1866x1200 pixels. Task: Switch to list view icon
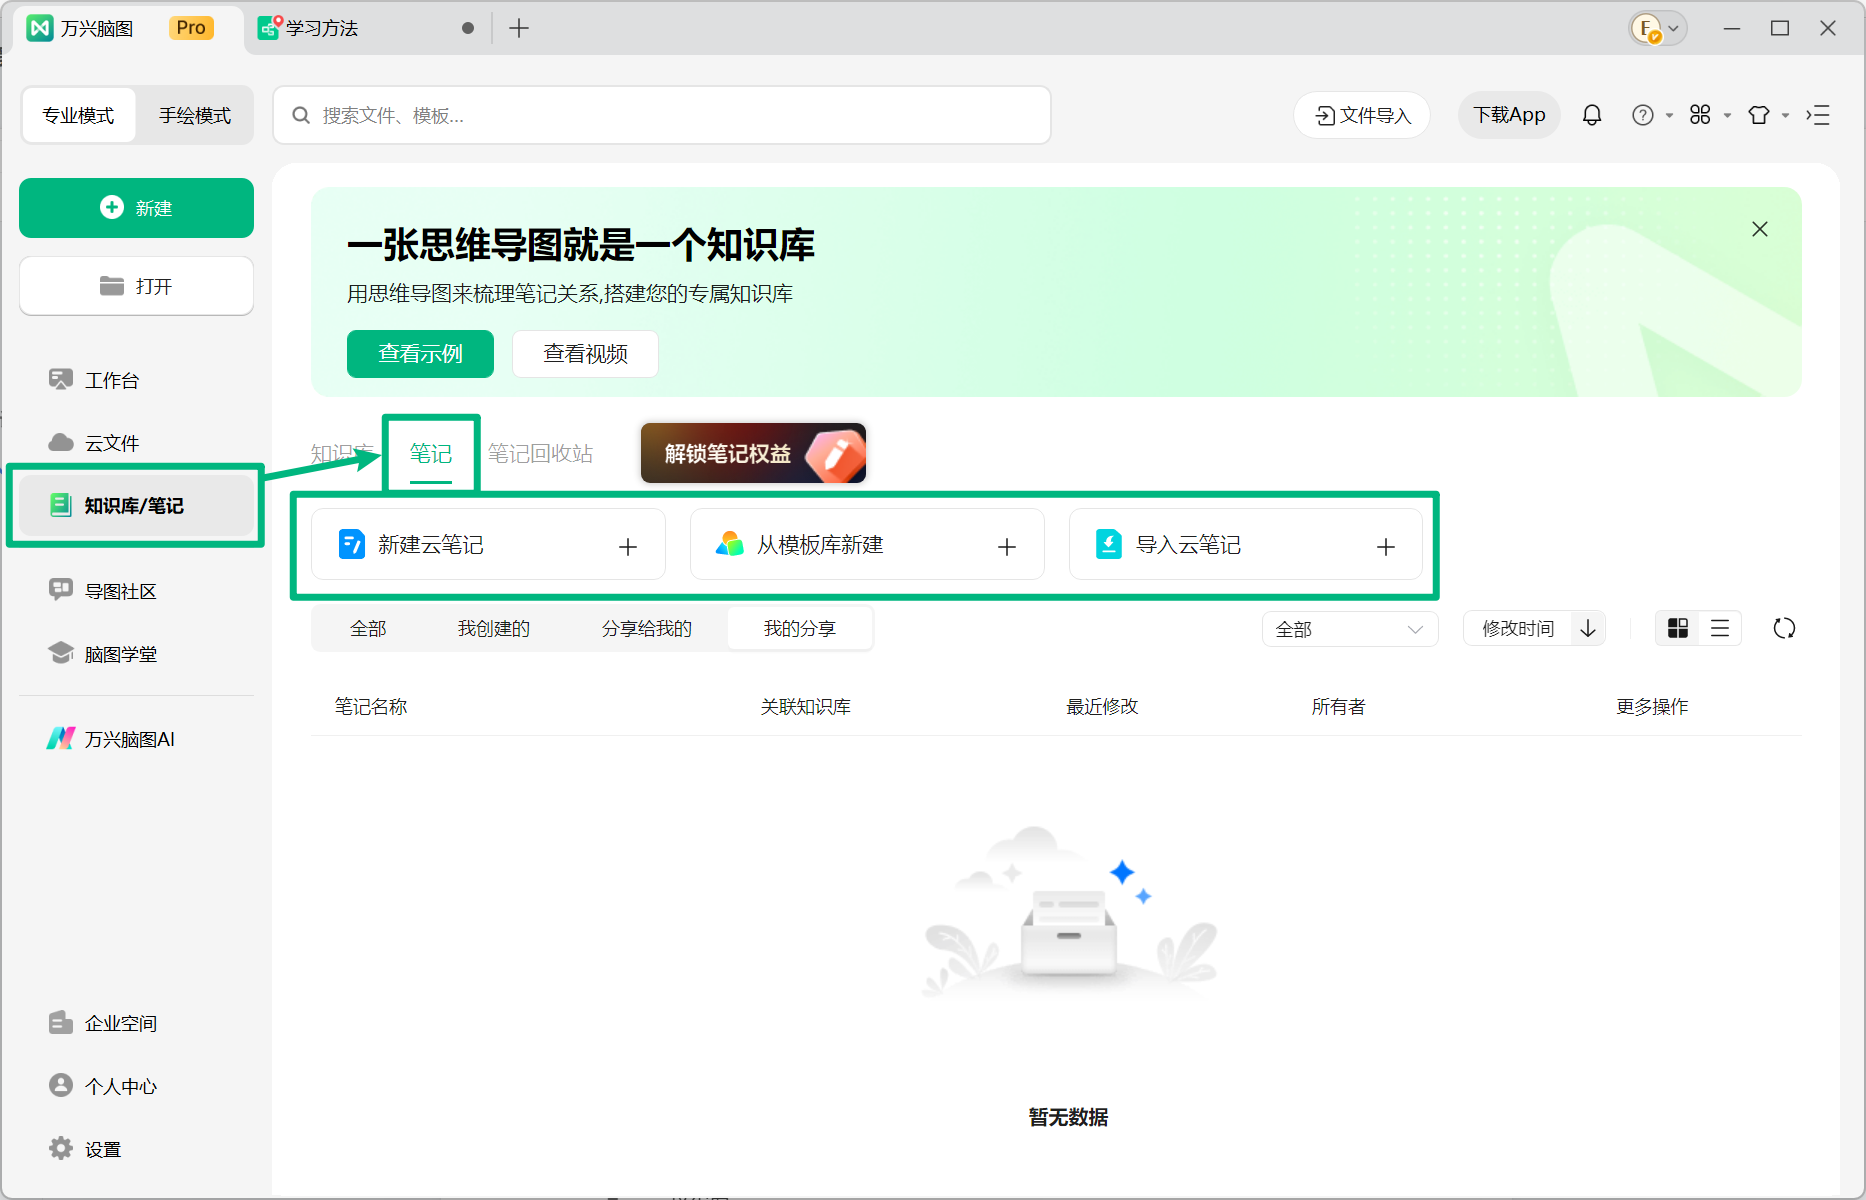pyautogui.click(x=1720, y=628)
